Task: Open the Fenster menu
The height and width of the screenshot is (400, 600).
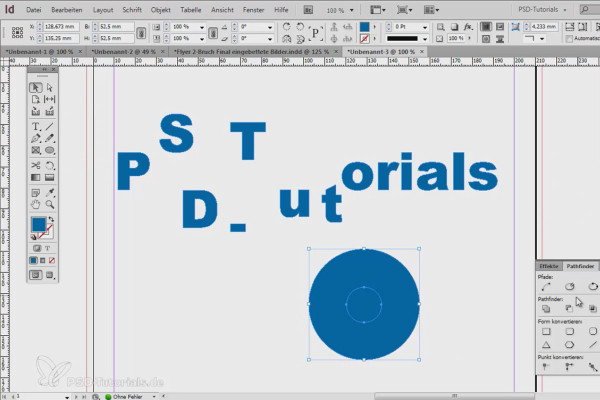Action: coord(253,10)
